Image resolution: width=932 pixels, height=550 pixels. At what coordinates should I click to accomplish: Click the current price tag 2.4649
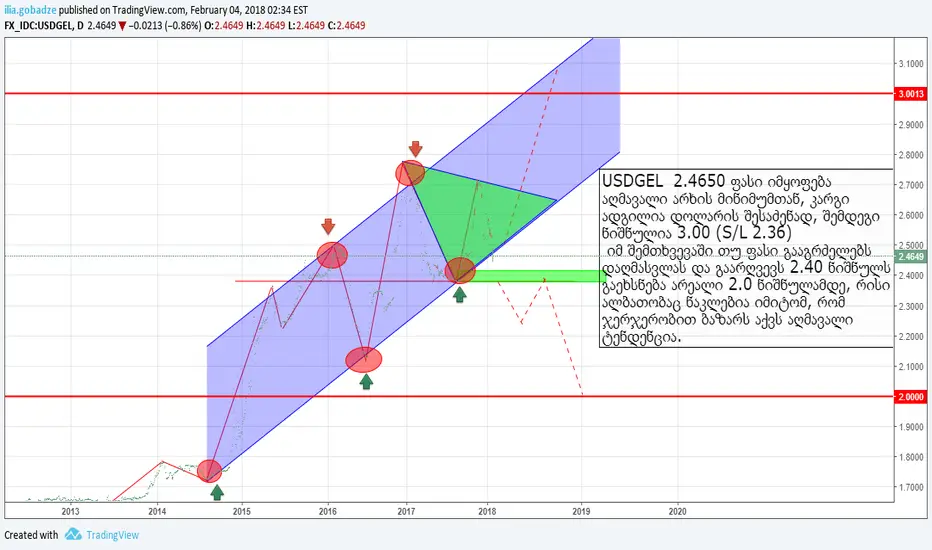click(x=911, y=256)
